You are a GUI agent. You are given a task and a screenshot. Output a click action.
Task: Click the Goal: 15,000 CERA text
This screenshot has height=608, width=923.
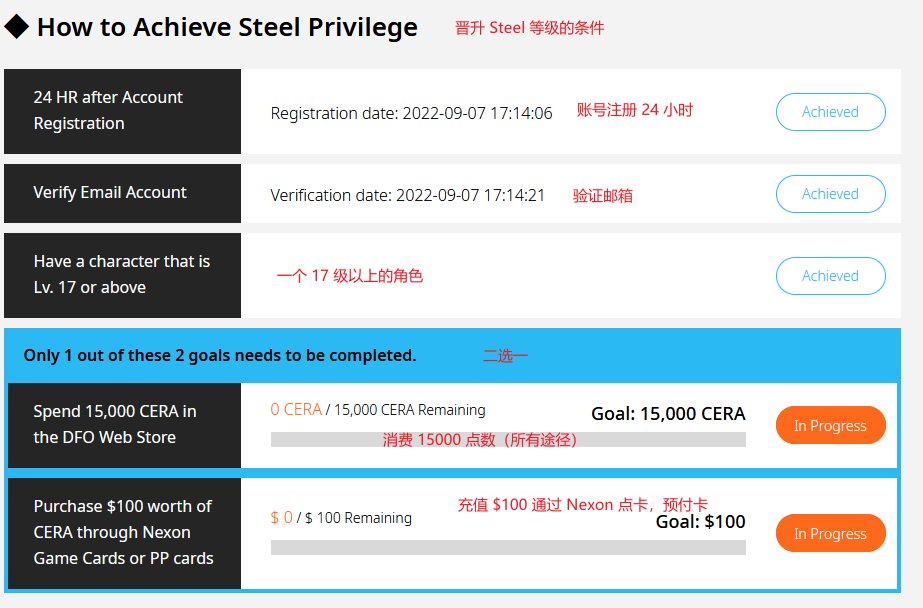coord(668,414)
